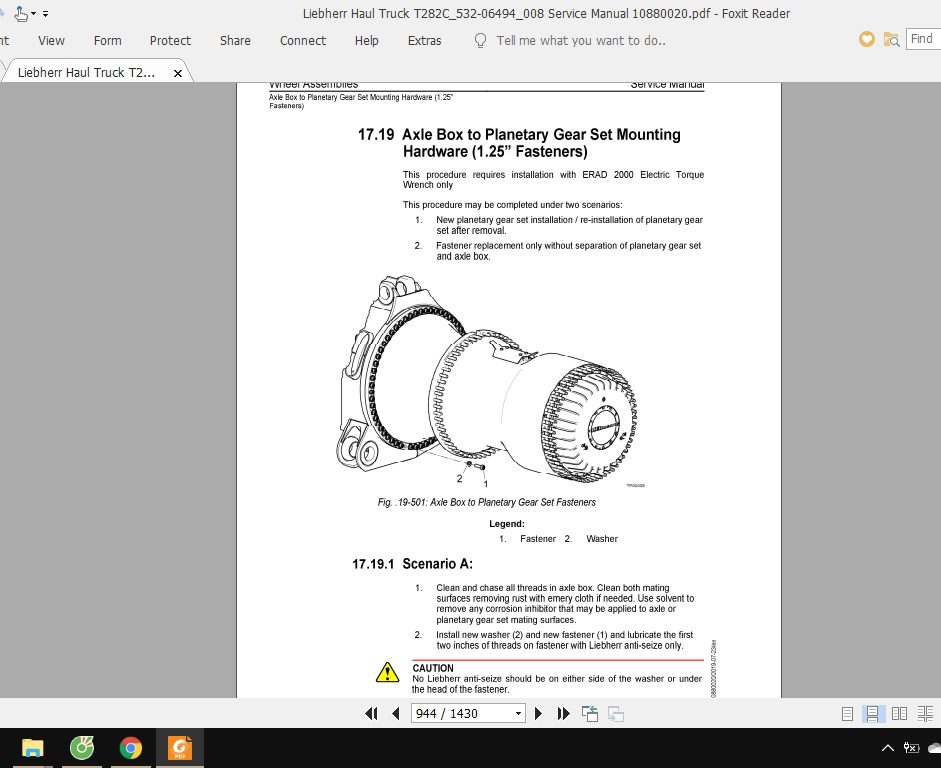The height and width of the screenshot is (768, 941).
Task: Jump to the last page
Action: point(564,713)
